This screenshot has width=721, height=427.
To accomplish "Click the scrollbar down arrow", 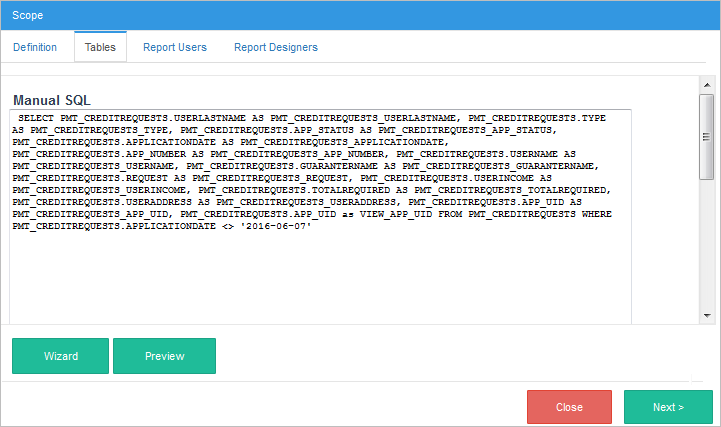I will (707, 315).
